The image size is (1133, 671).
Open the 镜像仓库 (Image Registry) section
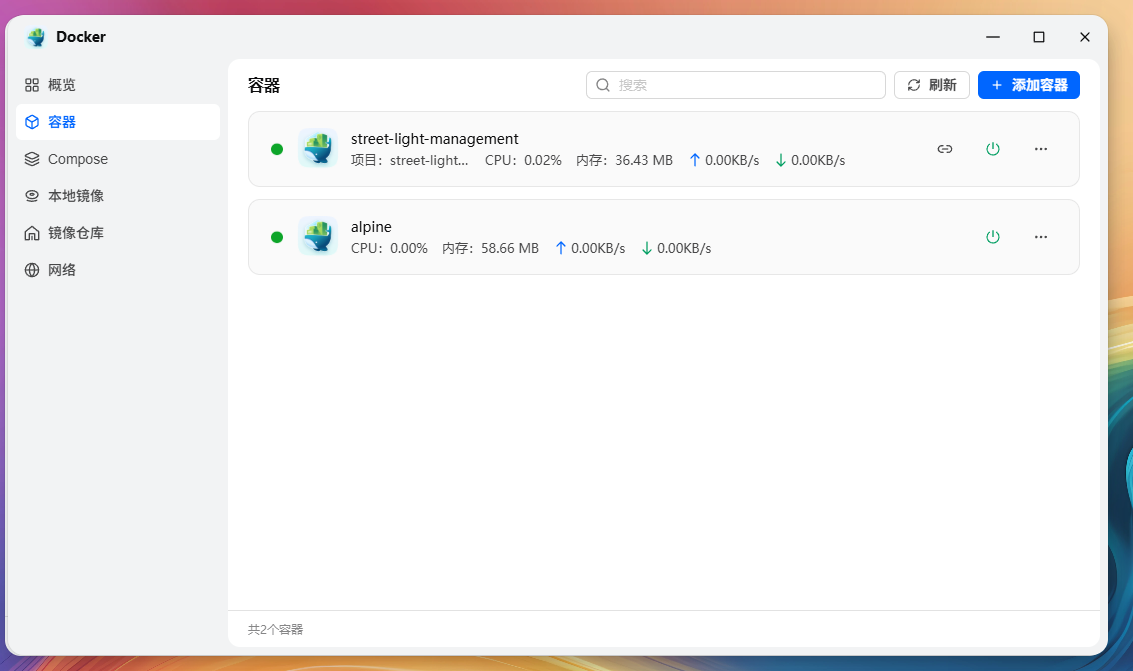tap(69, 232)
